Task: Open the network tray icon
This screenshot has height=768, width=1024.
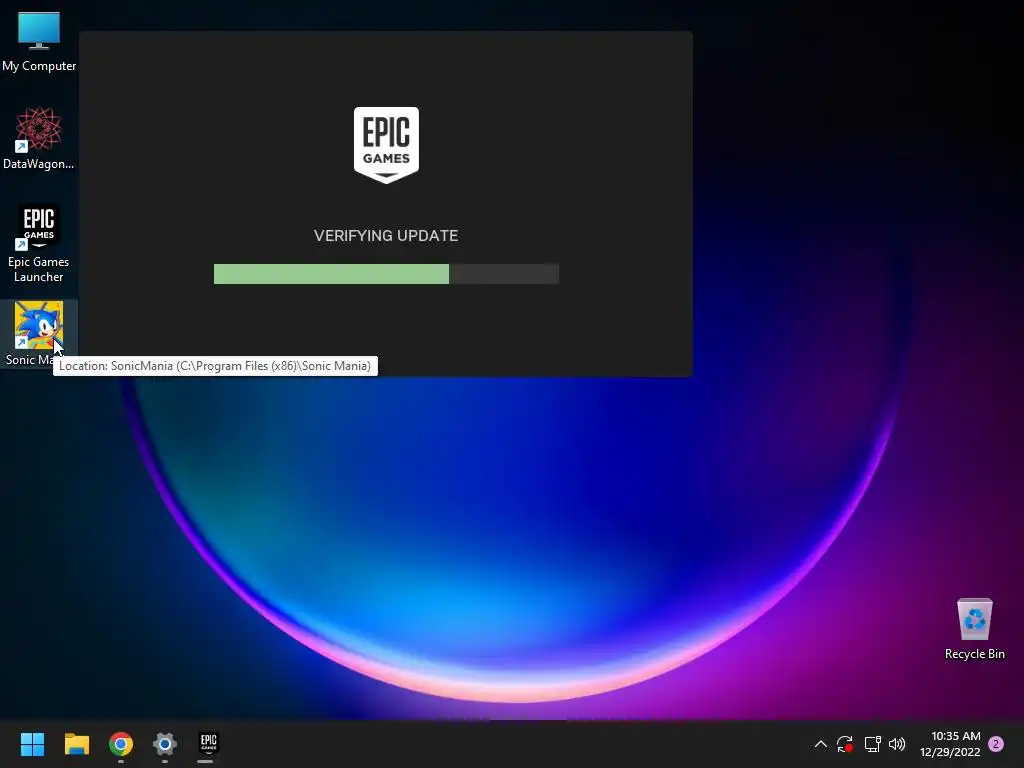Action: click(x=872, y=744)
